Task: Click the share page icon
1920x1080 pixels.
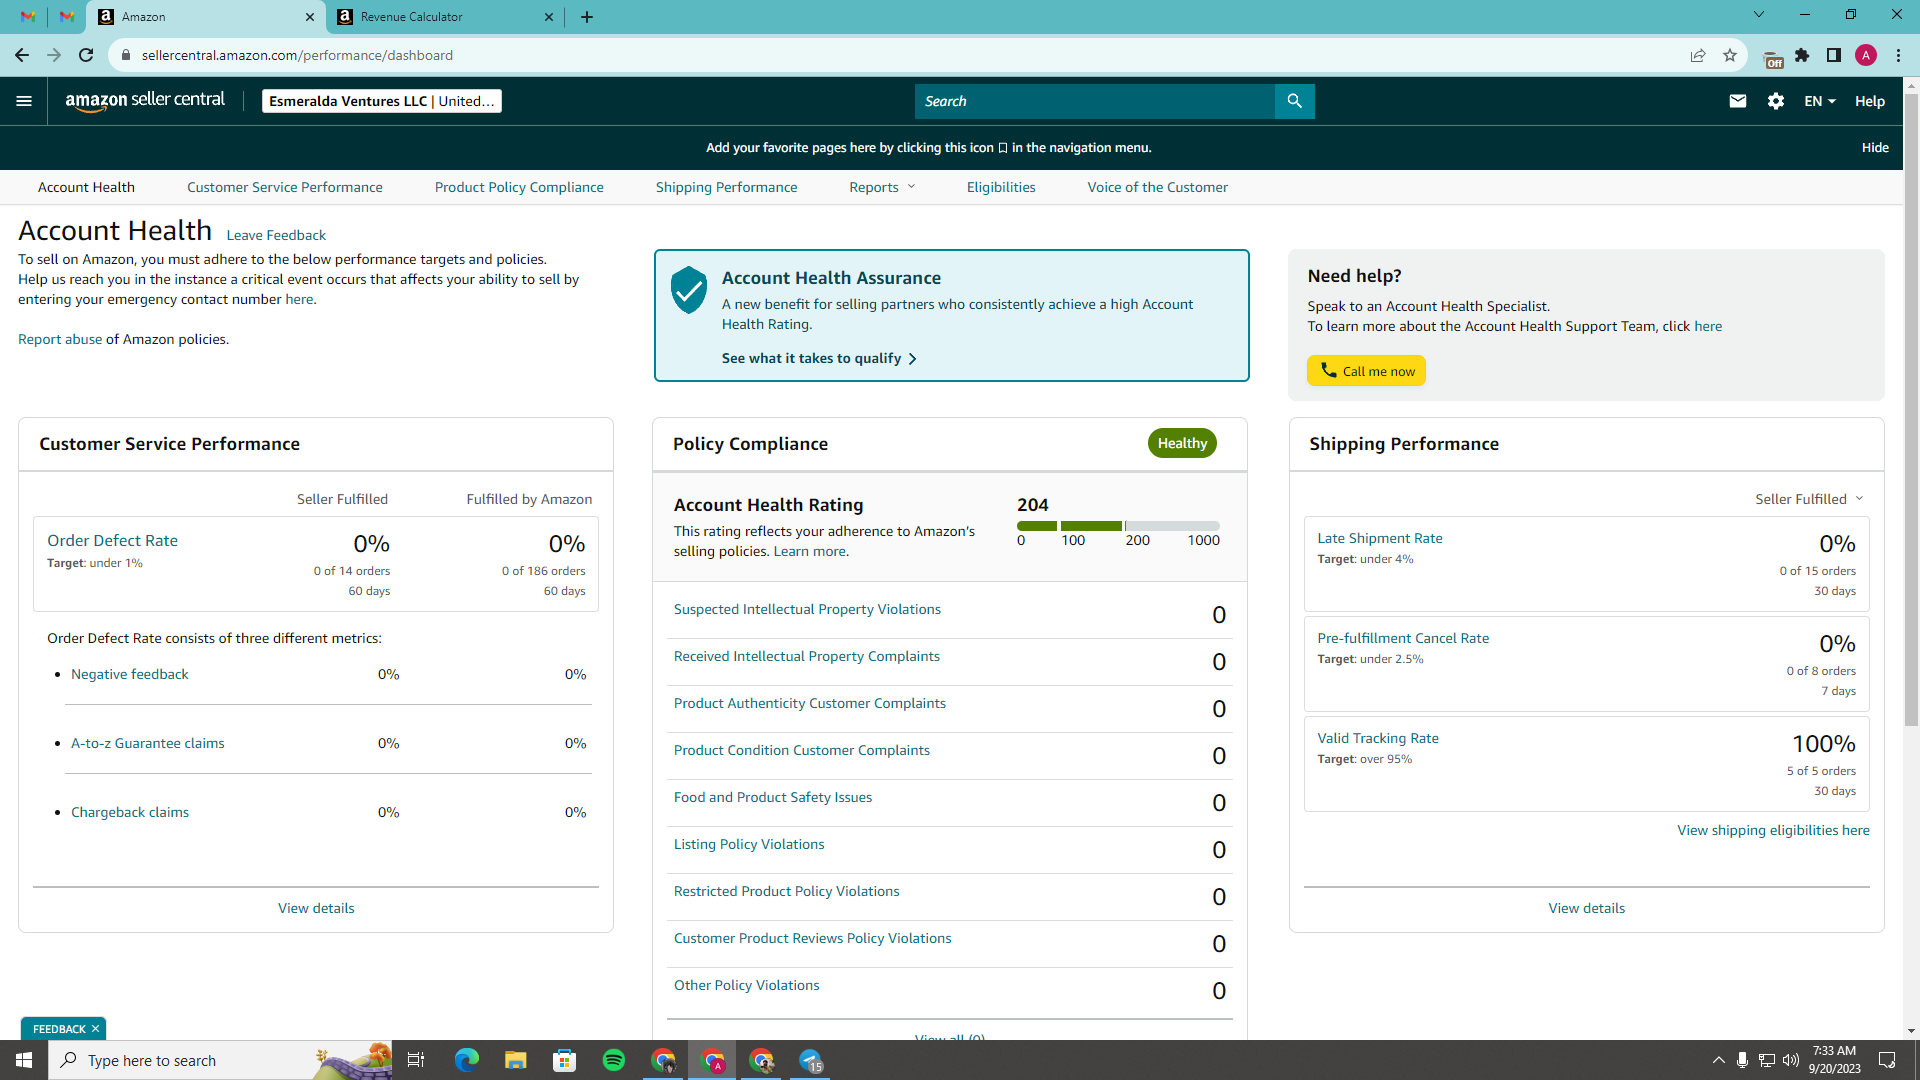Action: (1698, 55)
